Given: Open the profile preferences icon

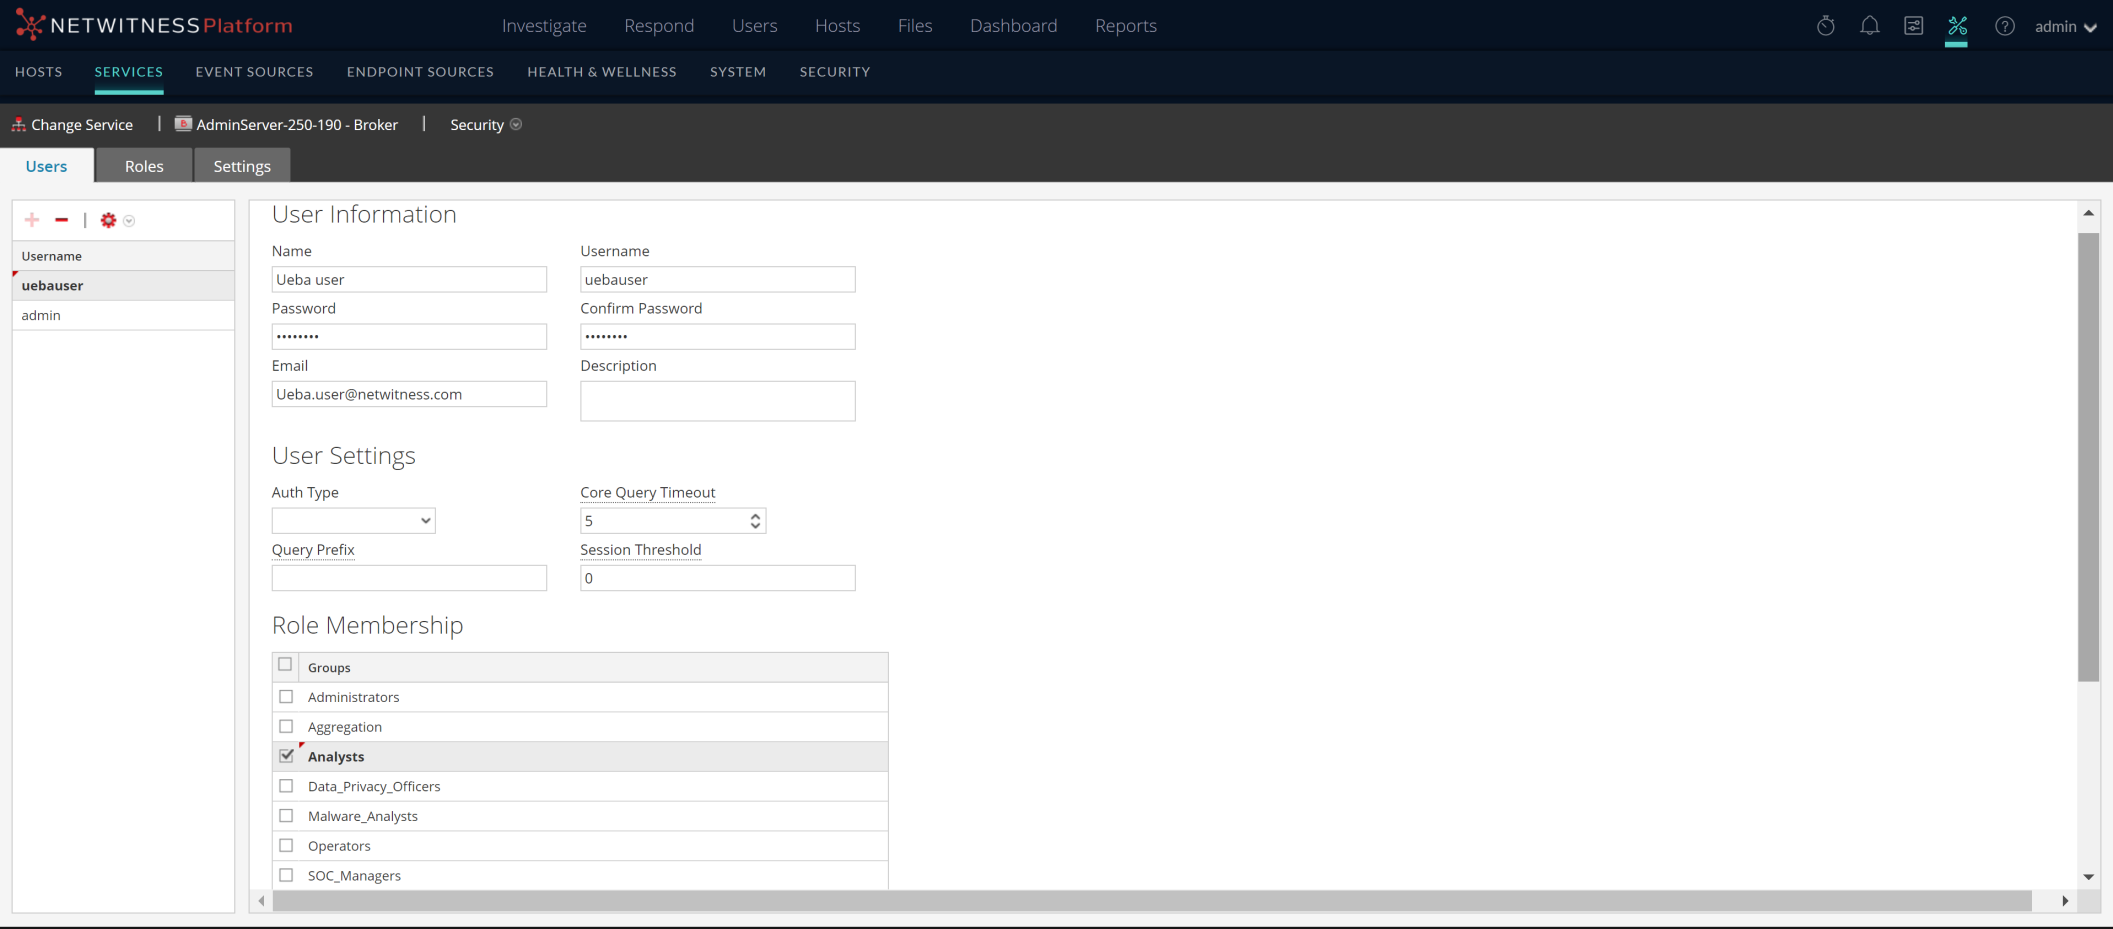Looking at the screenshot, I should (x=1913, y=25).
